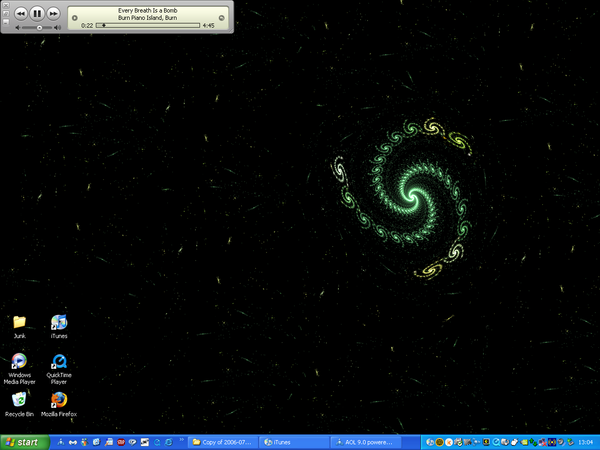Toggle the mini player size using the middle window button
Screen dimensions: 600x450
[x=6, y=14]
